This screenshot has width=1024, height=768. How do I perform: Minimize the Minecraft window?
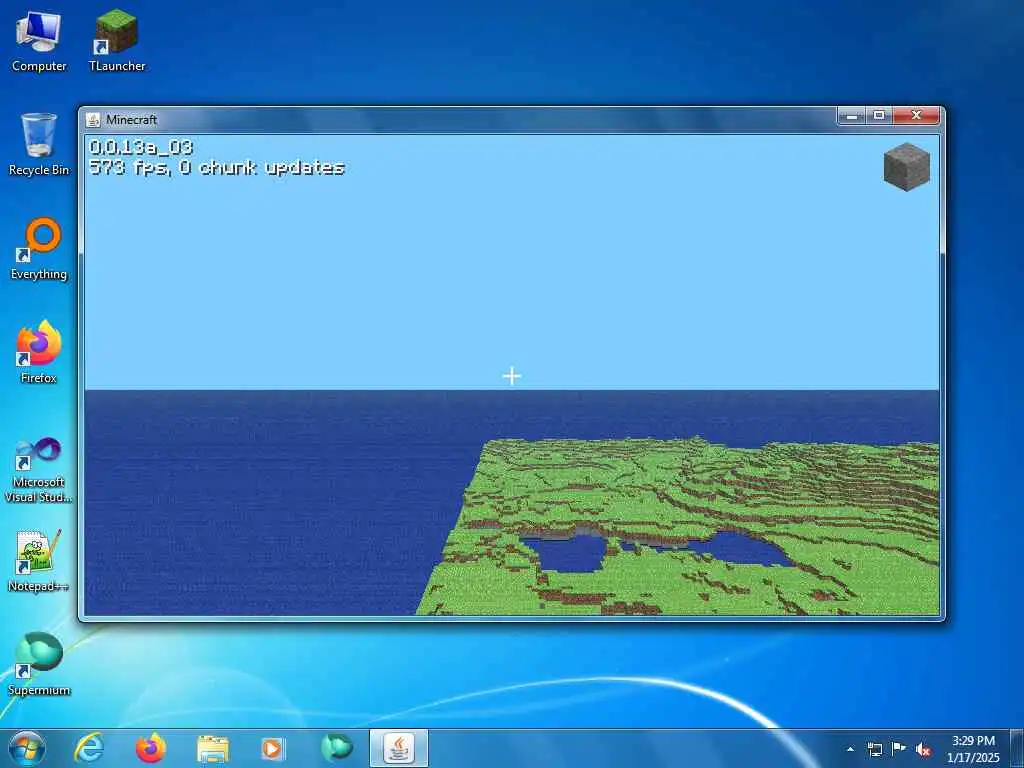tap(852, 116)
